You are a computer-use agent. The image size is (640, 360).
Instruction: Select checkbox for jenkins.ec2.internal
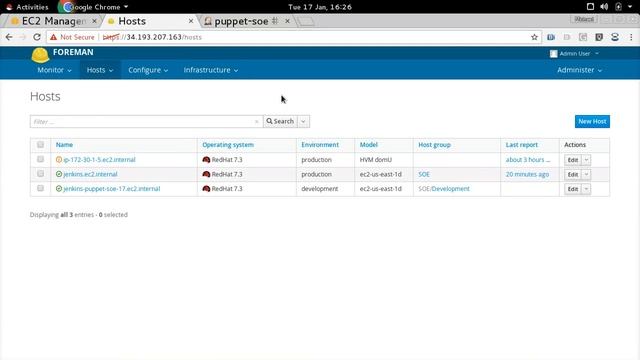coord(40,174)
